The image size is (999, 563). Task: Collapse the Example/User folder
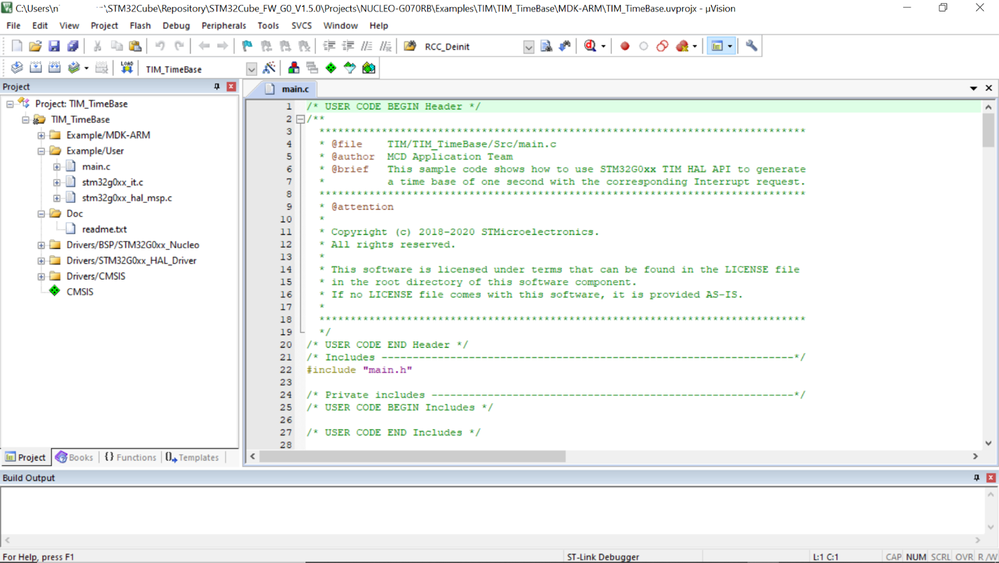pos(41,151)
